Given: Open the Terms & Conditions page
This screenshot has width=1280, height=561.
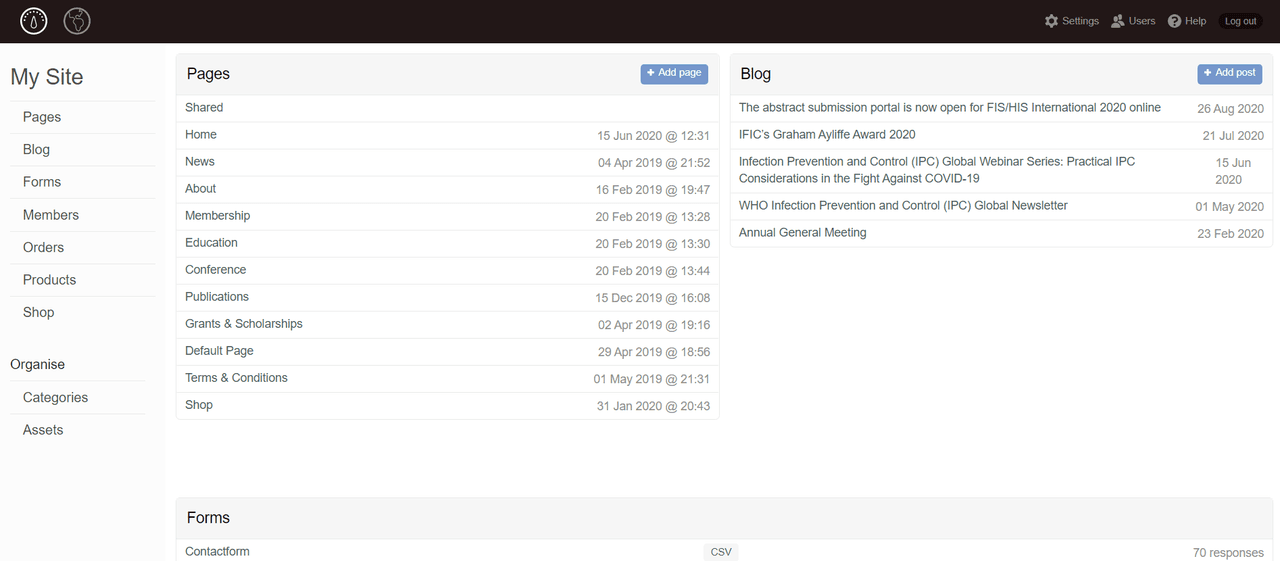Looking at the screenshot, I should 236,378.
